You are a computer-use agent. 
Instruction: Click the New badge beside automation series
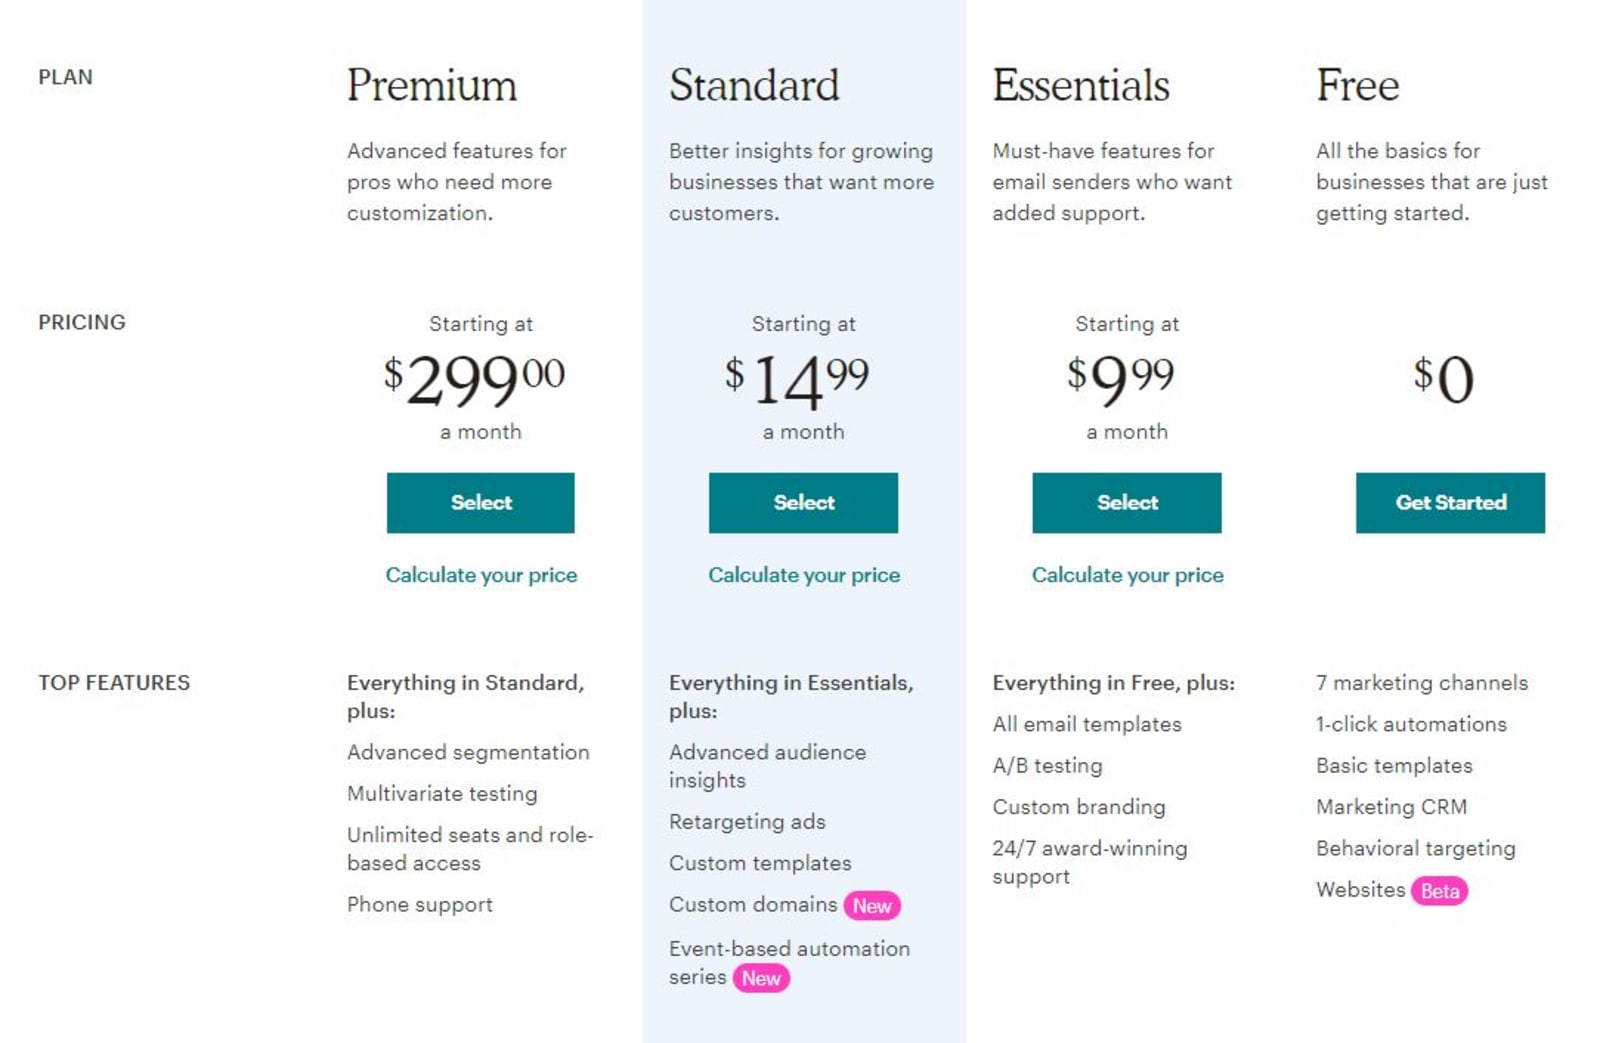click(761, 978)
